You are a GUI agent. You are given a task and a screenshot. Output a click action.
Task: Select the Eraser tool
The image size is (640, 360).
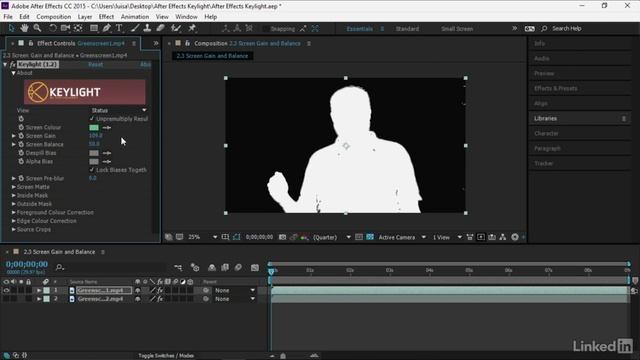click(x=160, y=28)
